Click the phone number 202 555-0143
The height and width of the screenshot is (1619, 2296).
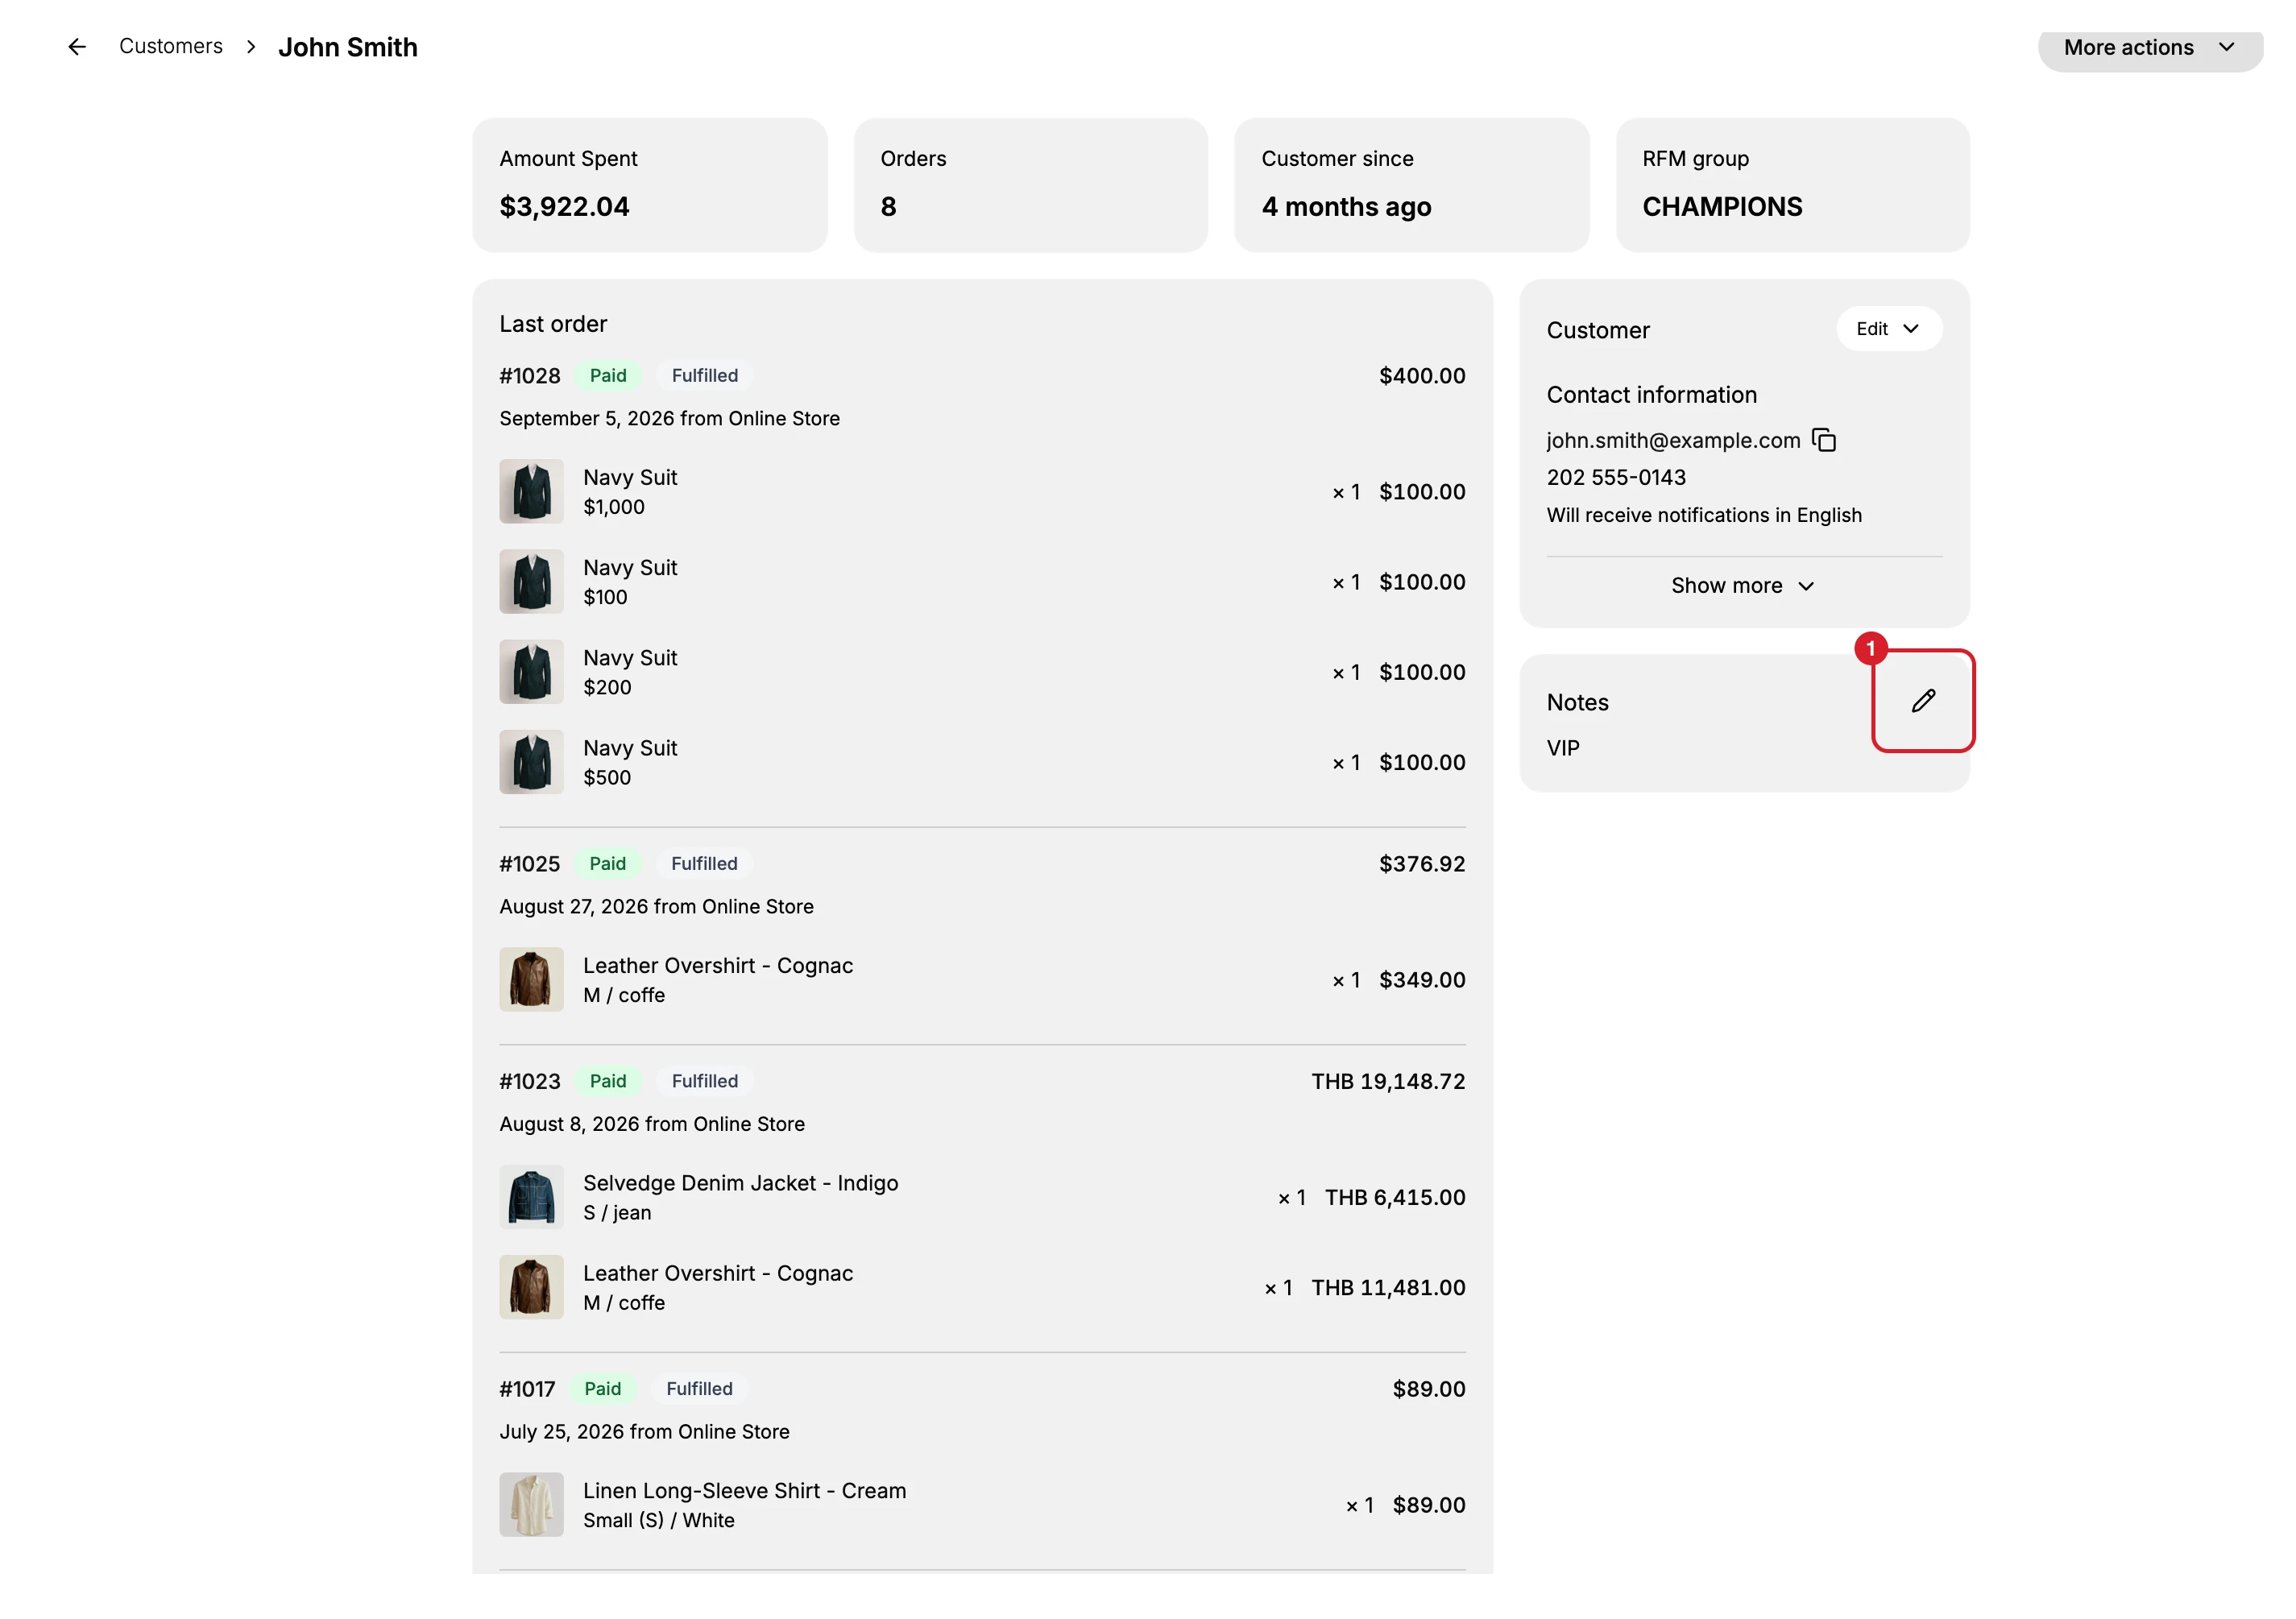(x=1616, y=477)
